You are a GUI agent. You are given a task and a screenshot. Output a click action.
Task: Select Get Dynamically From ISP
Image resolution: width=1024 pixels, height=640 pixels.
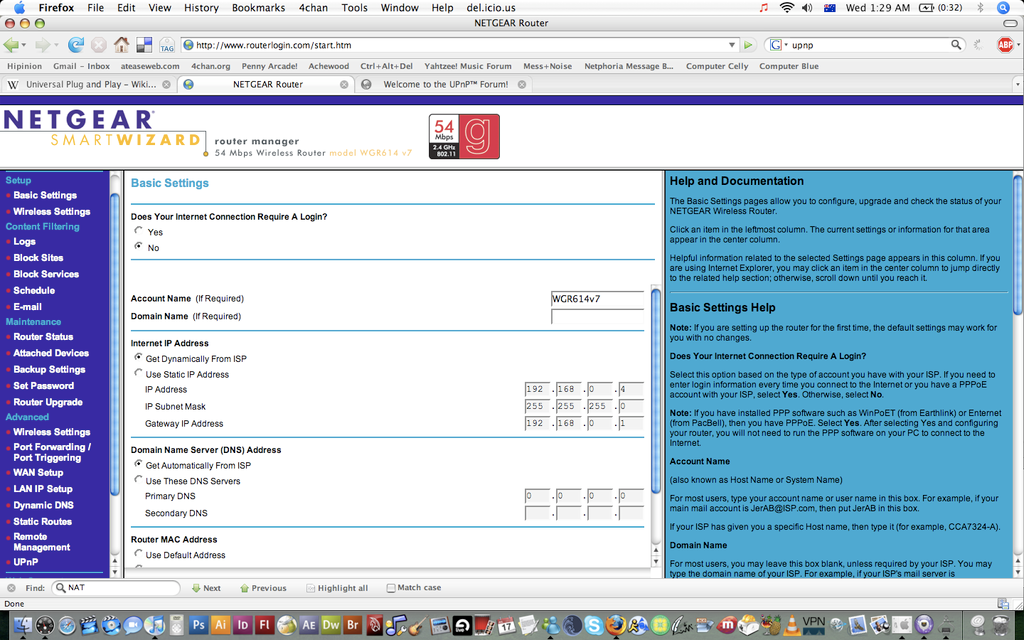click(x=138, y=357)
